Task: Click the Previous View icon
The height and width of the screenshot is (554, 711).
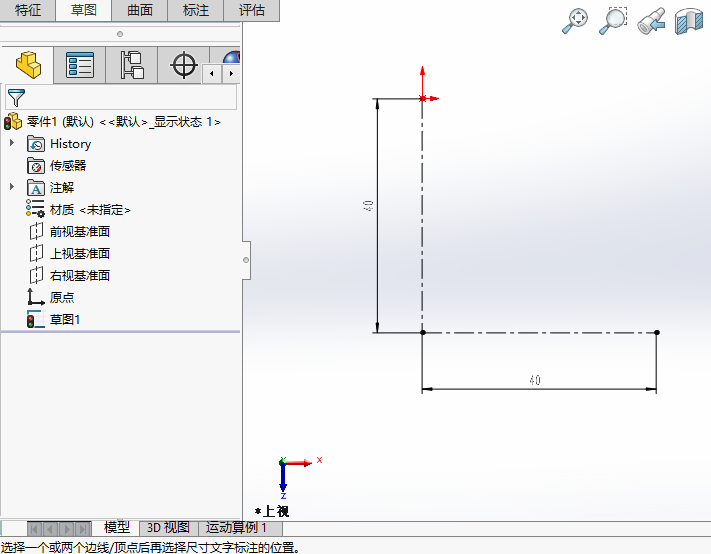Action: click(651, 21)
